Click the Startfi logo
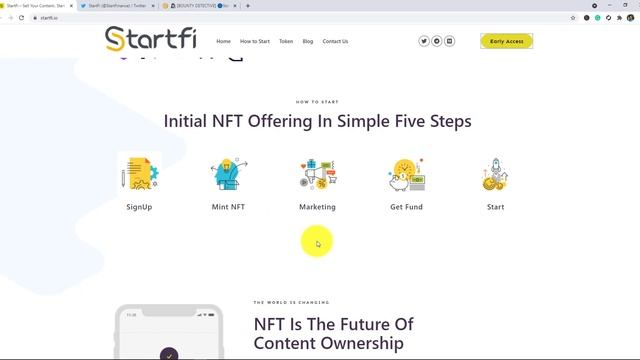The image size is (640, 360). point(151,39)
